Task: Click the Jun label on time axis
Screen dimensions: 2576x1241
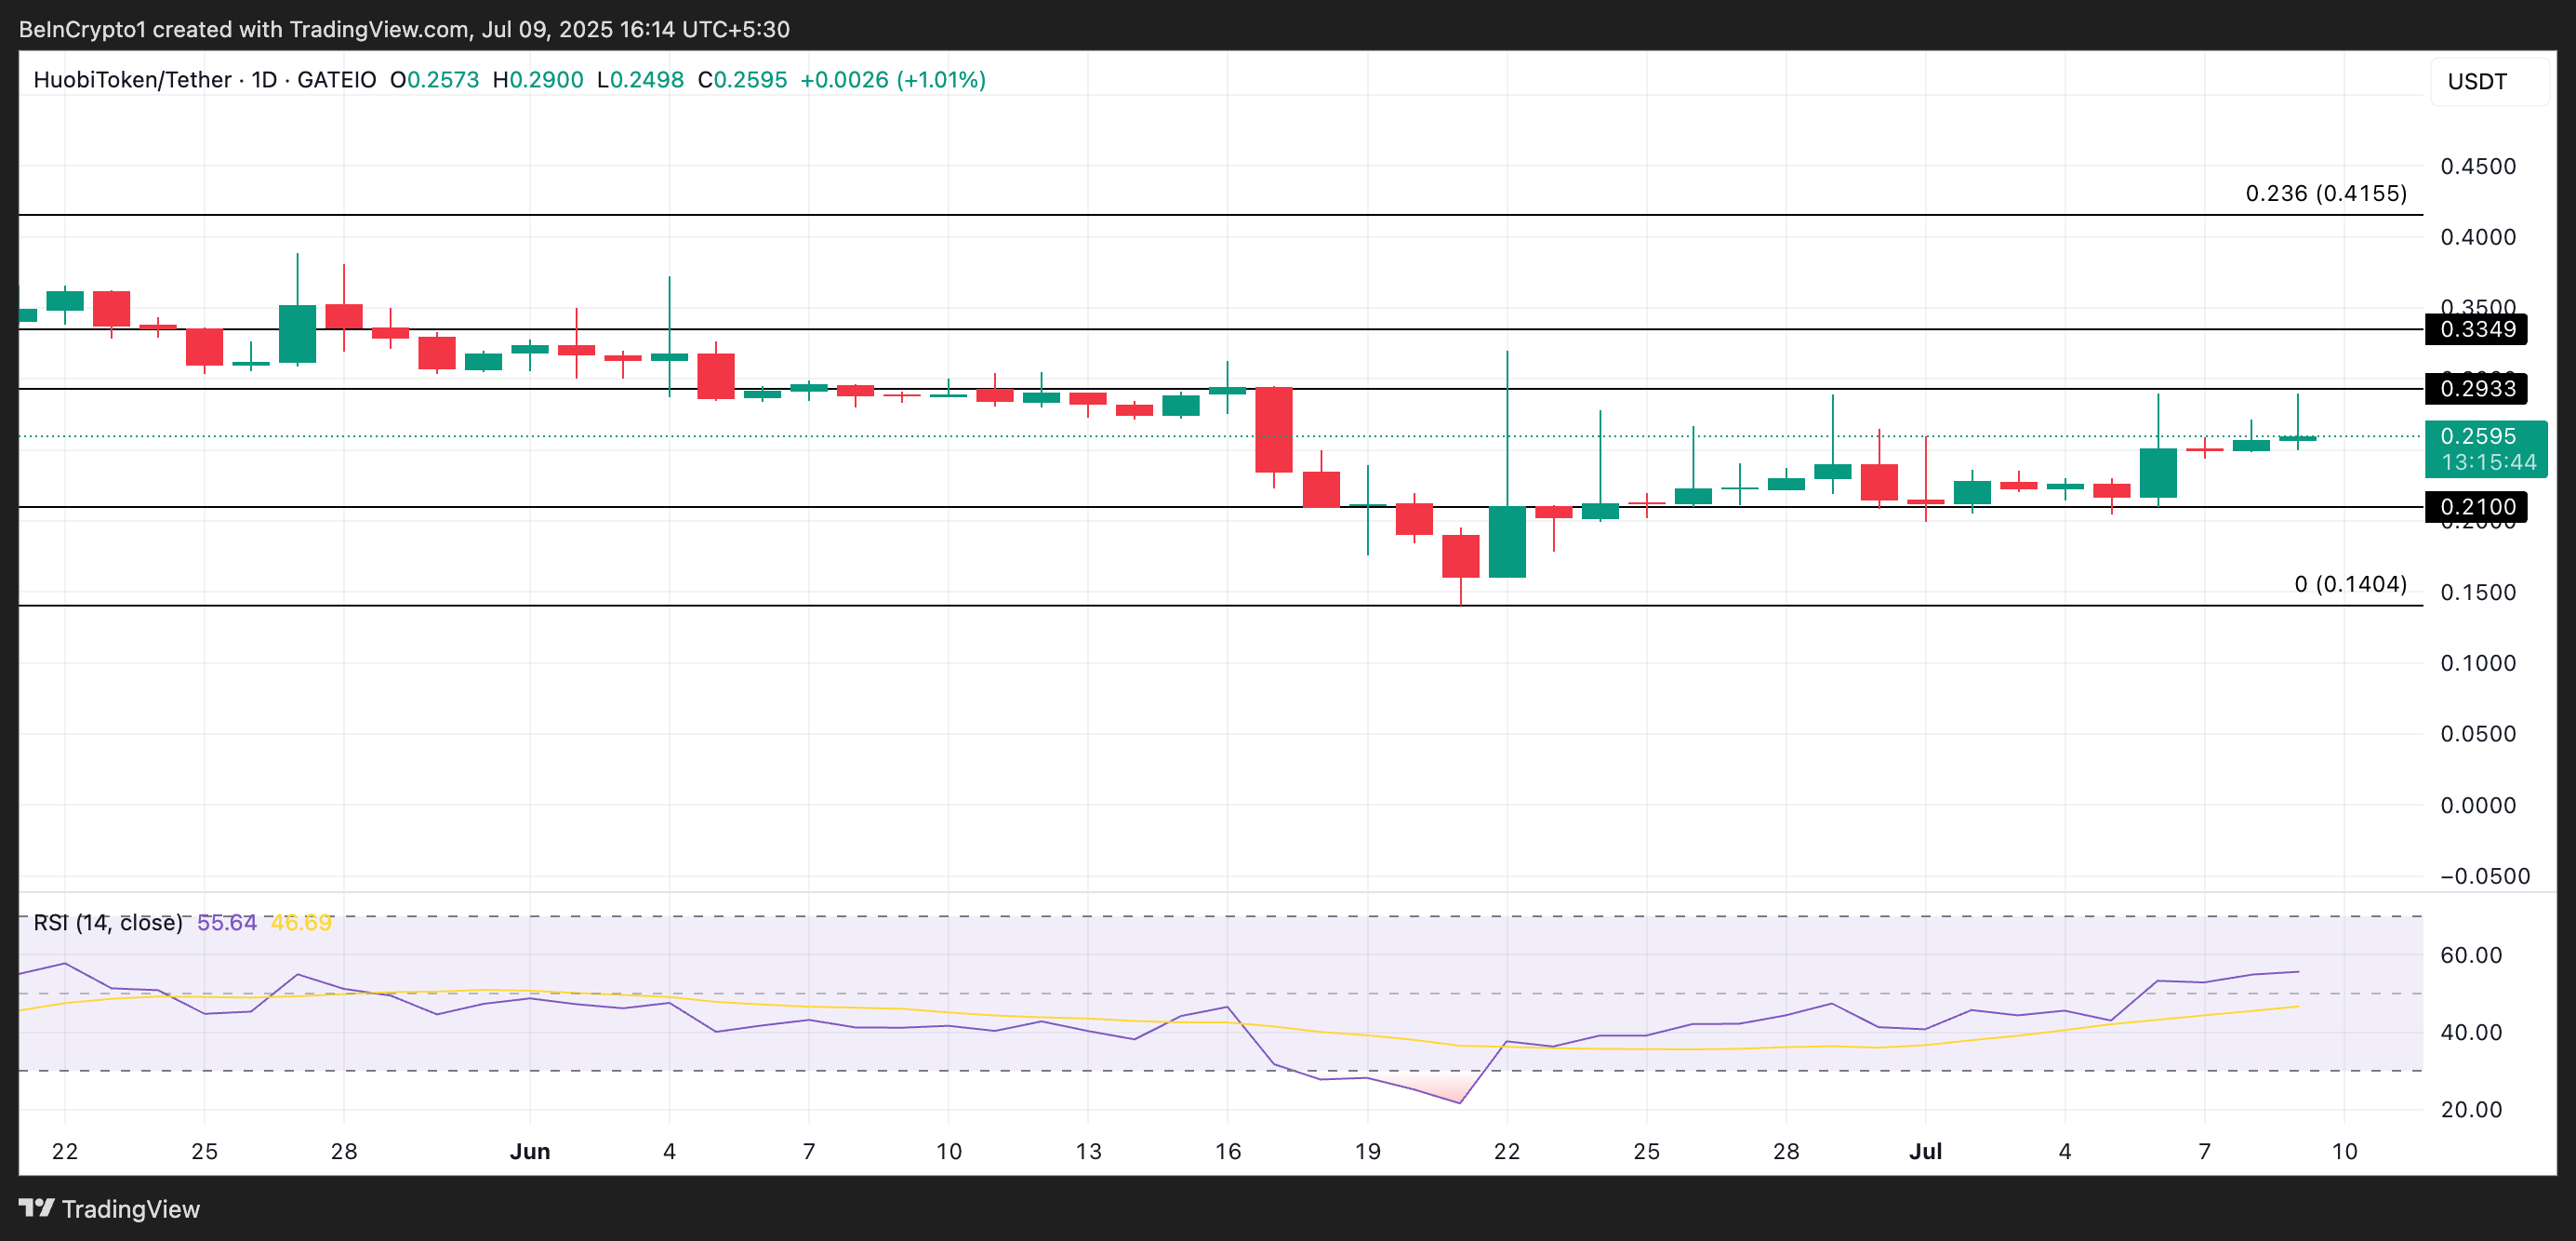Action: click(529, 1151)
